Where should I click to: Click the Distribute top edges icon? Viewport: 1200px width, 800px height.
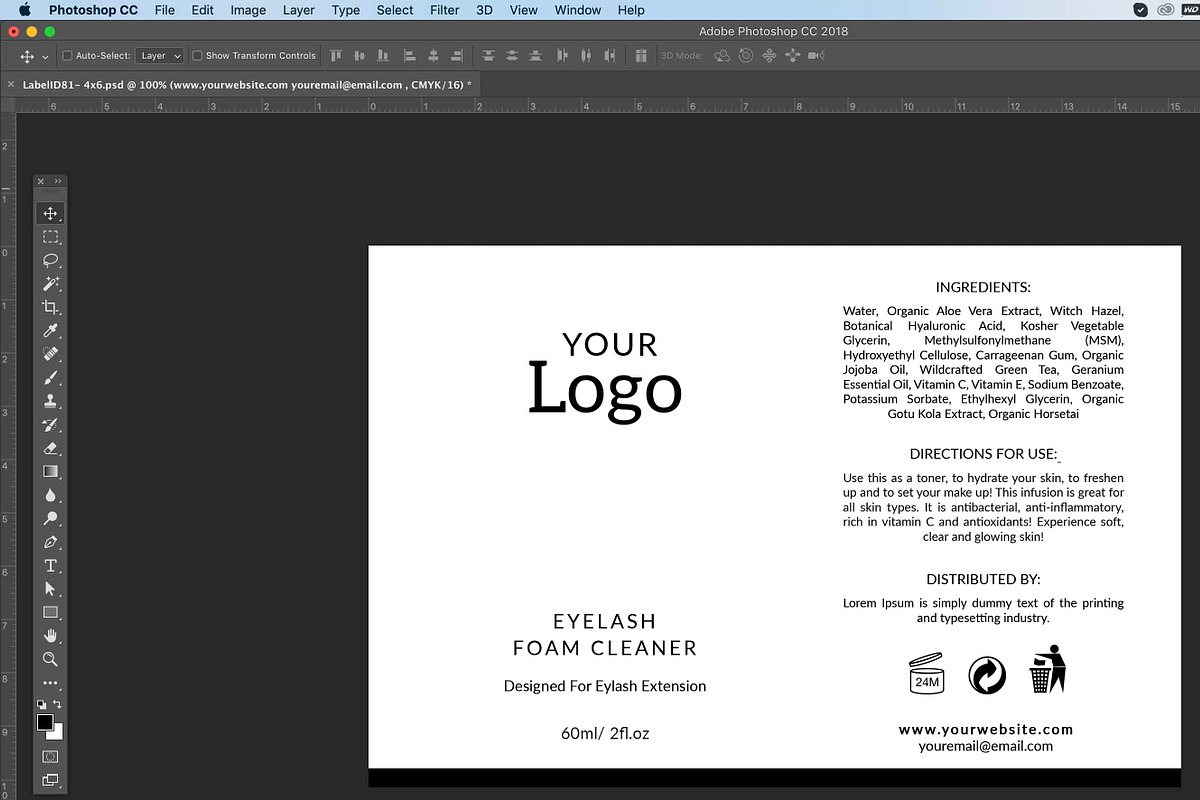click(x=488, y=56)
